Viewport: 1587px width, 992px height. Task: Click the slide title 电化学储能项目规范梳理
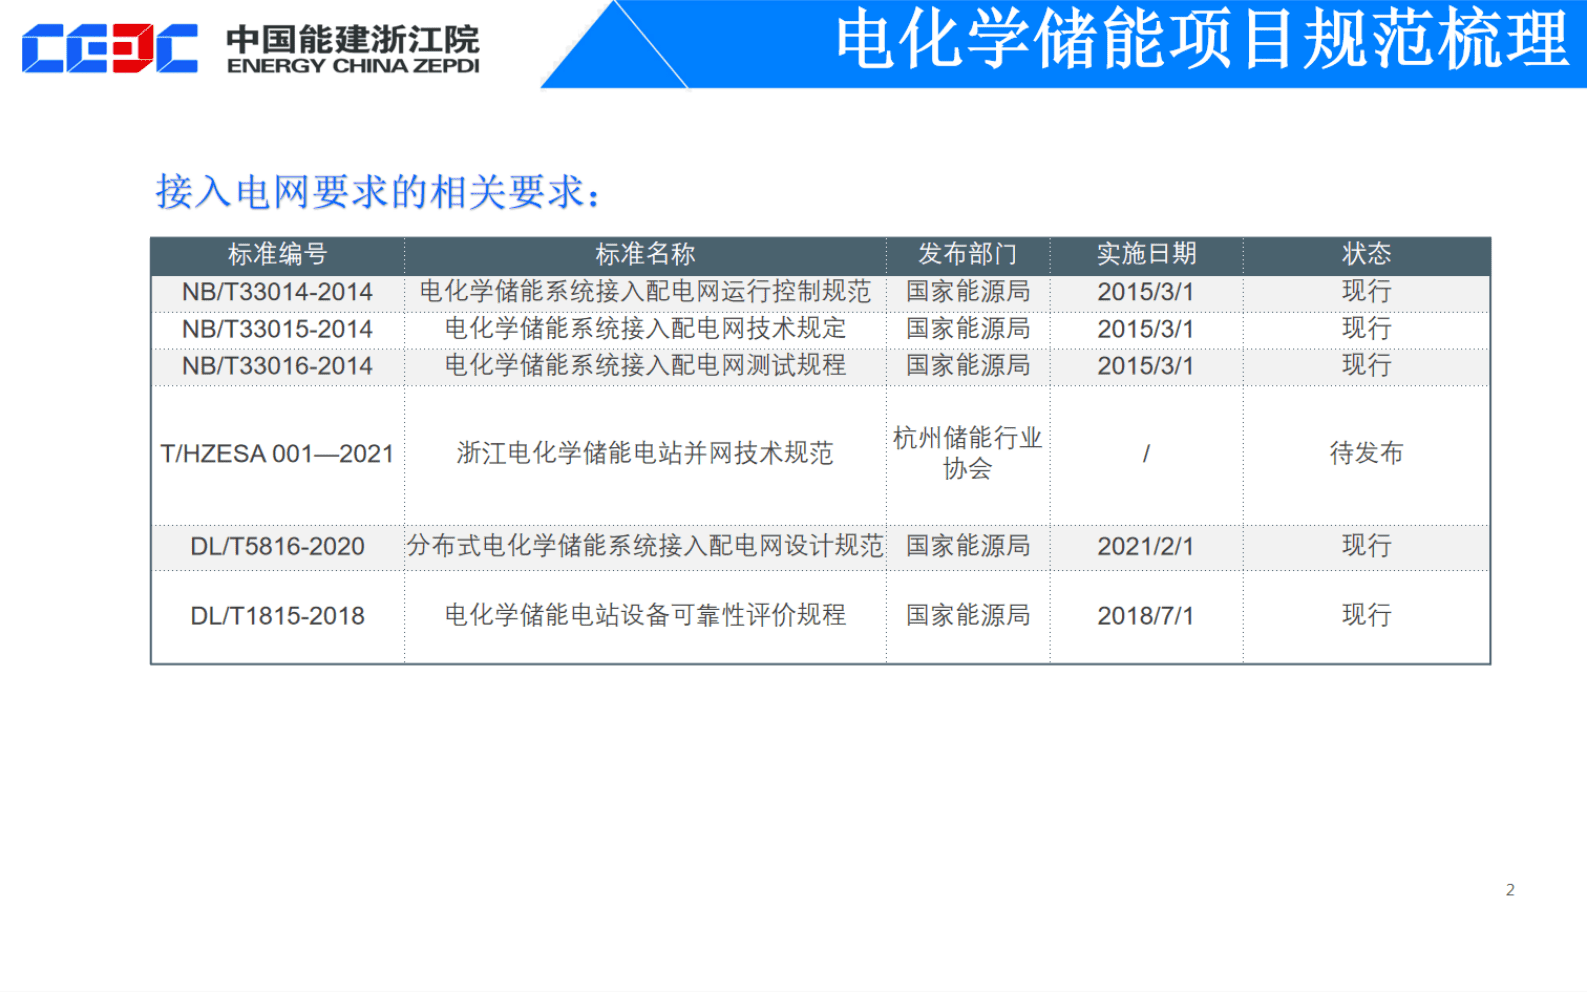(x=1202, y=40)
